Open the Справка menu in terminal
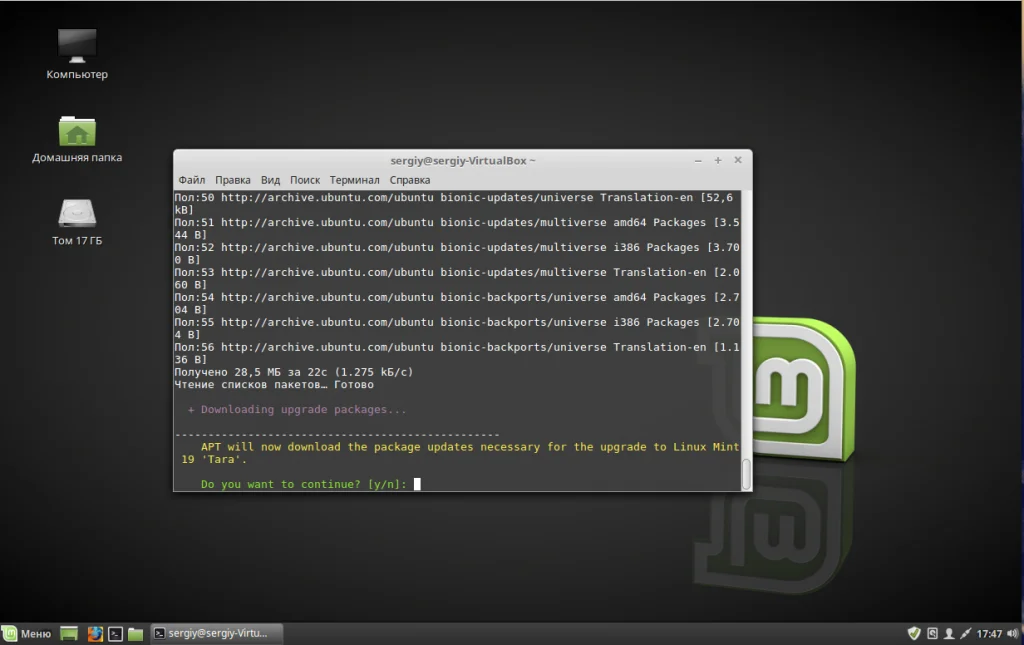Viewport: 1024px width, 645px height. click(409, 180)
